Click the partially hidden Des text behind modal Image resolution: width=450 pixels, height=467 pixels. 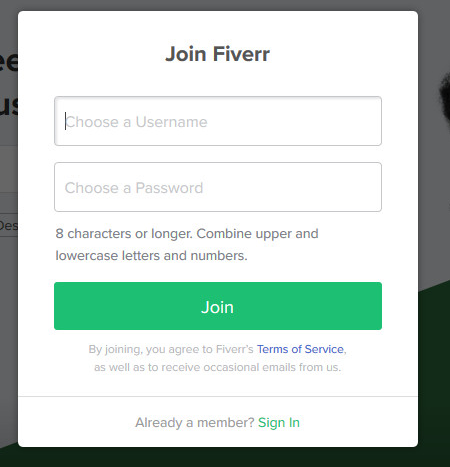pyautogui.click(x=9, y=226)
